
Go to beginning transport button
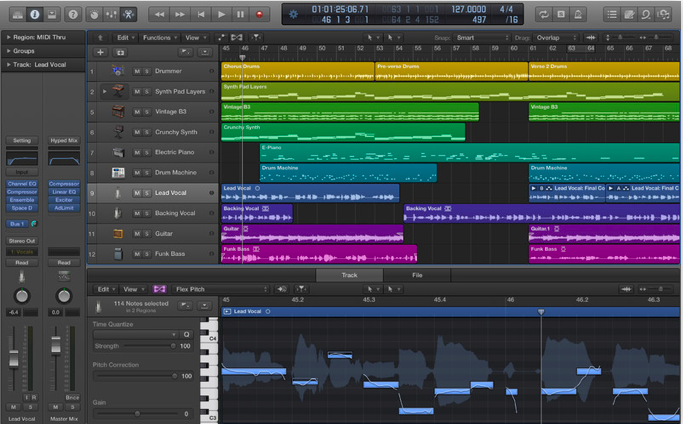(200, 14)
